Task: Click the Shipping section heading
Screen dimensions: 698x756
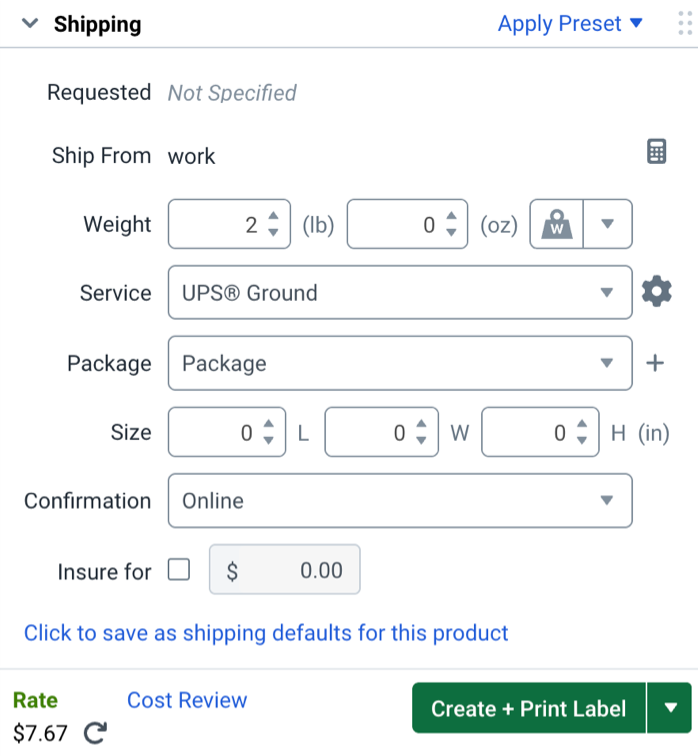Action: [x=97, y=24]
